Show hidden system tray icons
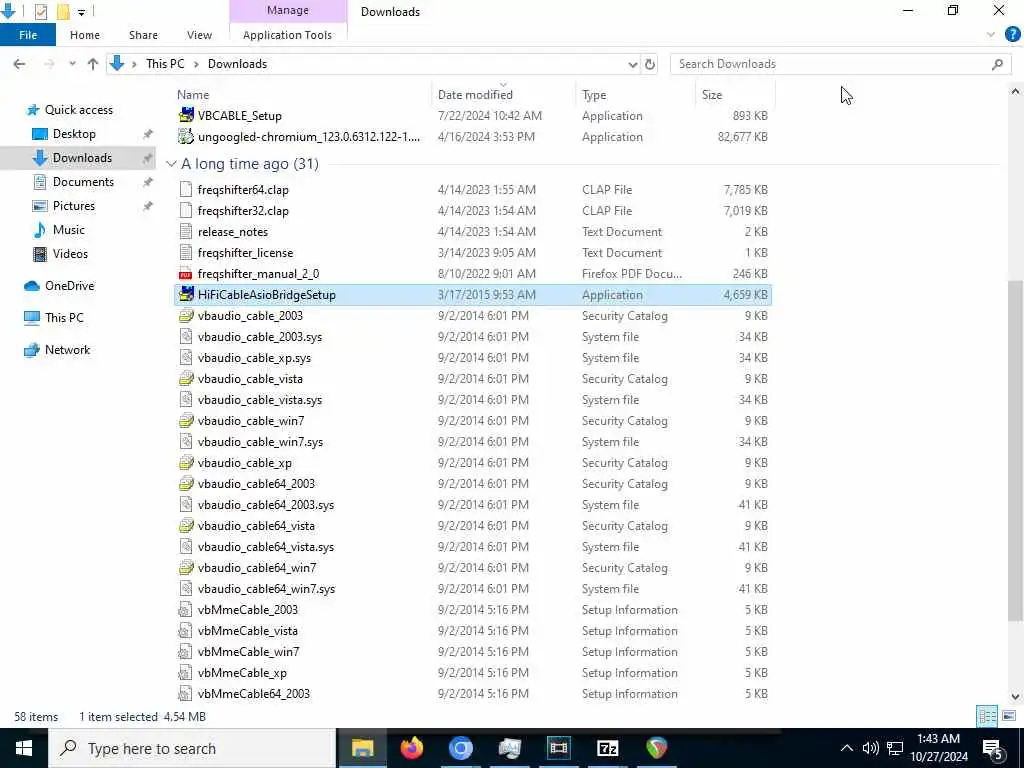This screenshot has height=768, width=1024. pyautogui.click(x=846, y=748)
